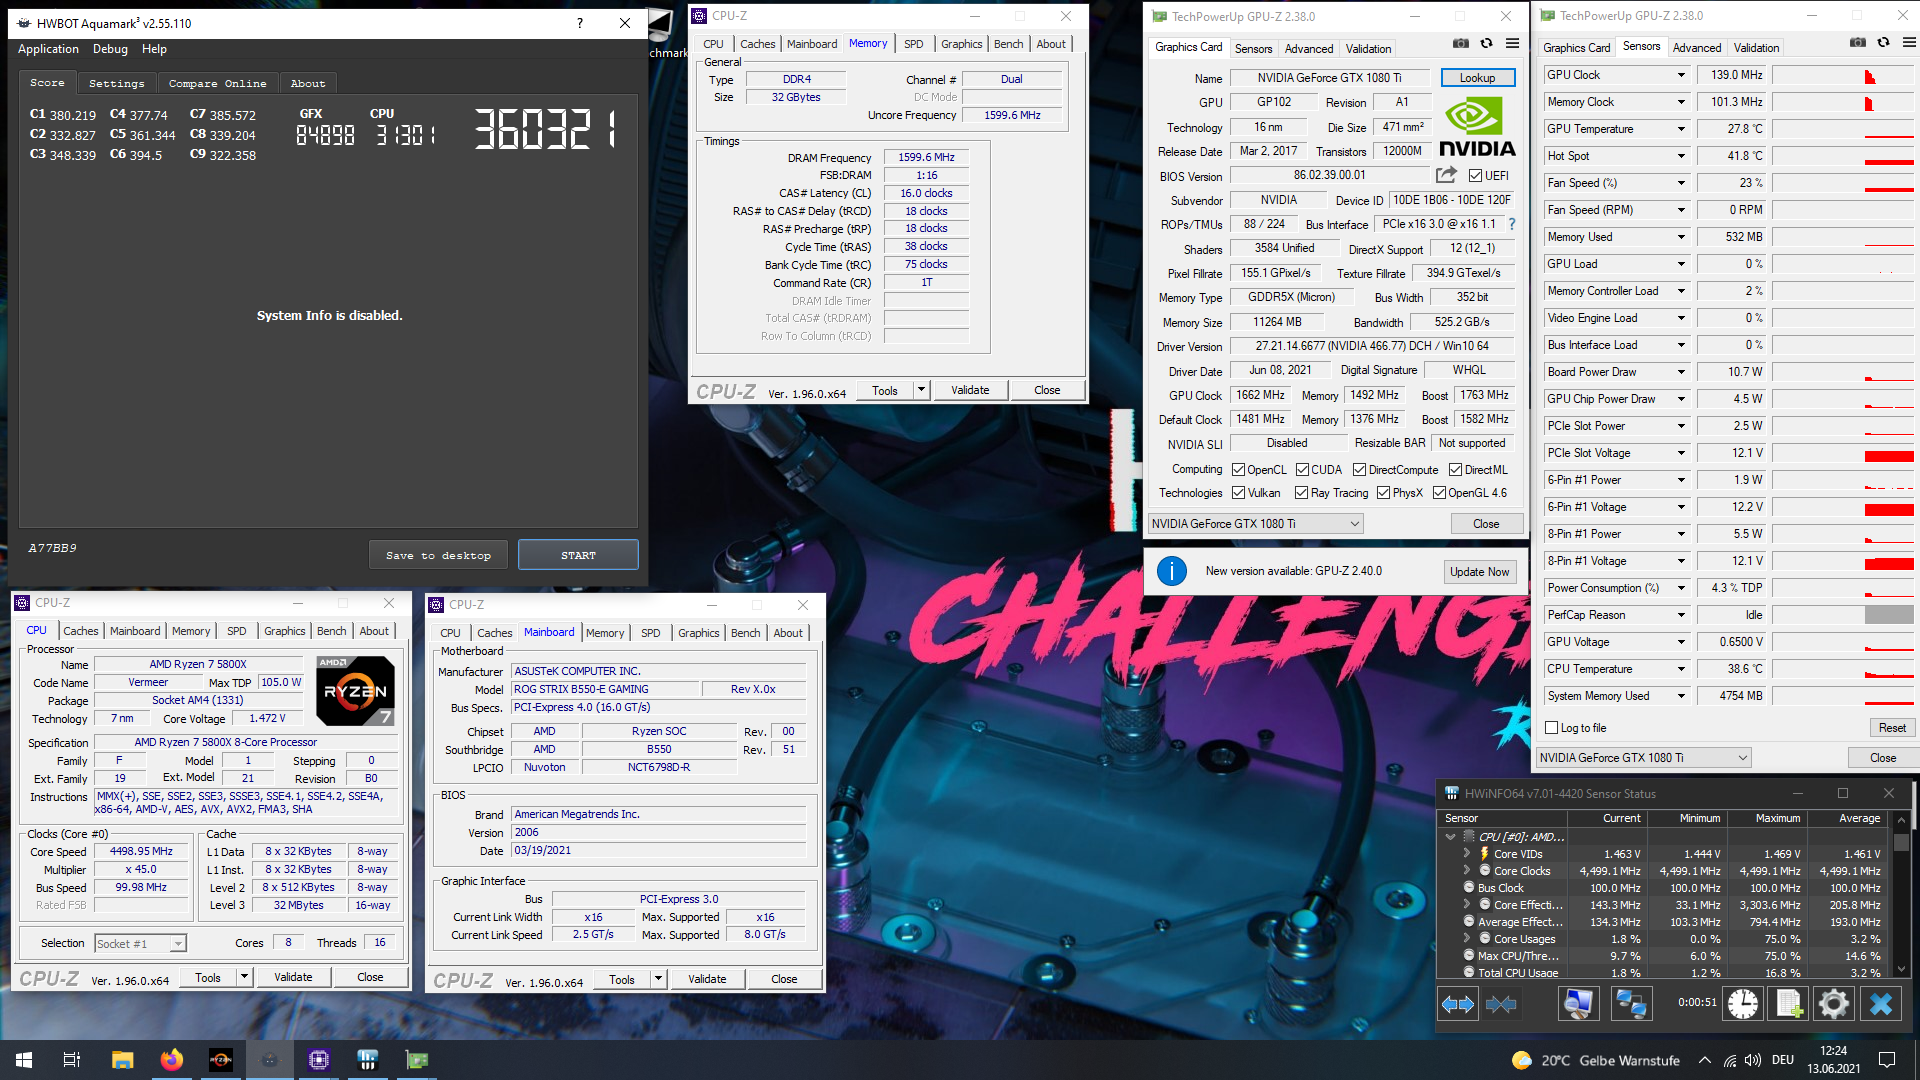Open HWiNFO sensor monitor magnifier icon
The height and width of the screenshot is (1080, 1920).
pyautogui.click(x=1578, y=1004)
